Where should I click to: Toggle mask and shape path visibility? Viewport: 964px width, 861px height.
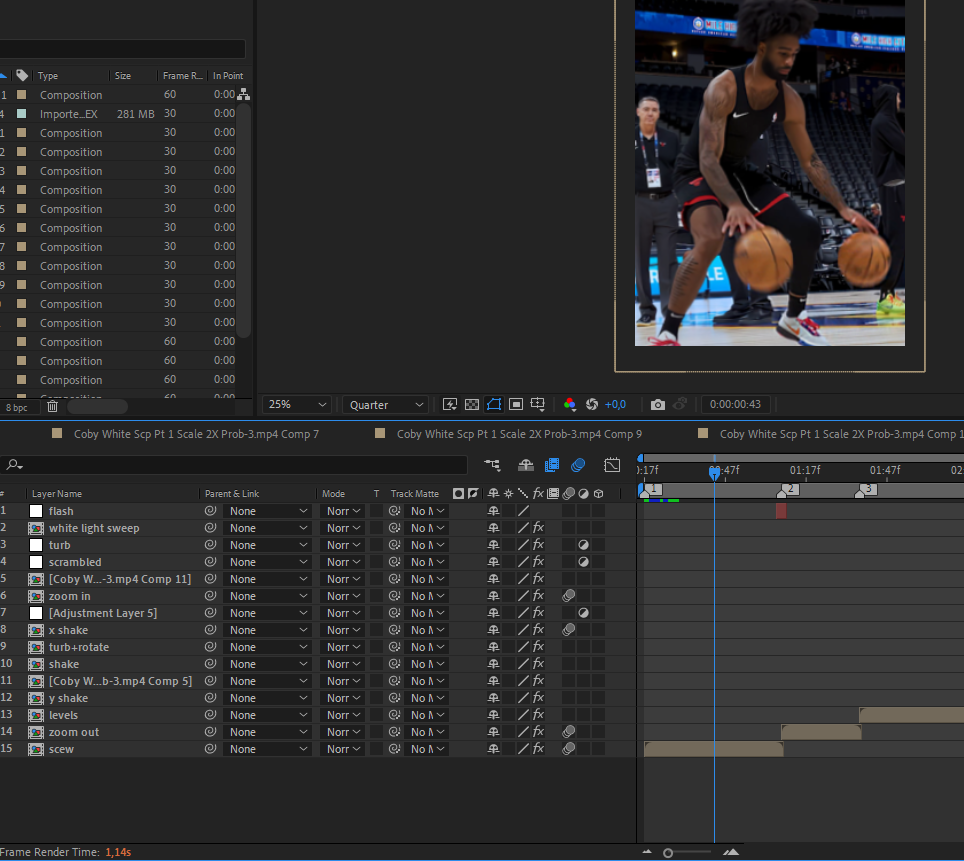click(494, 404)
